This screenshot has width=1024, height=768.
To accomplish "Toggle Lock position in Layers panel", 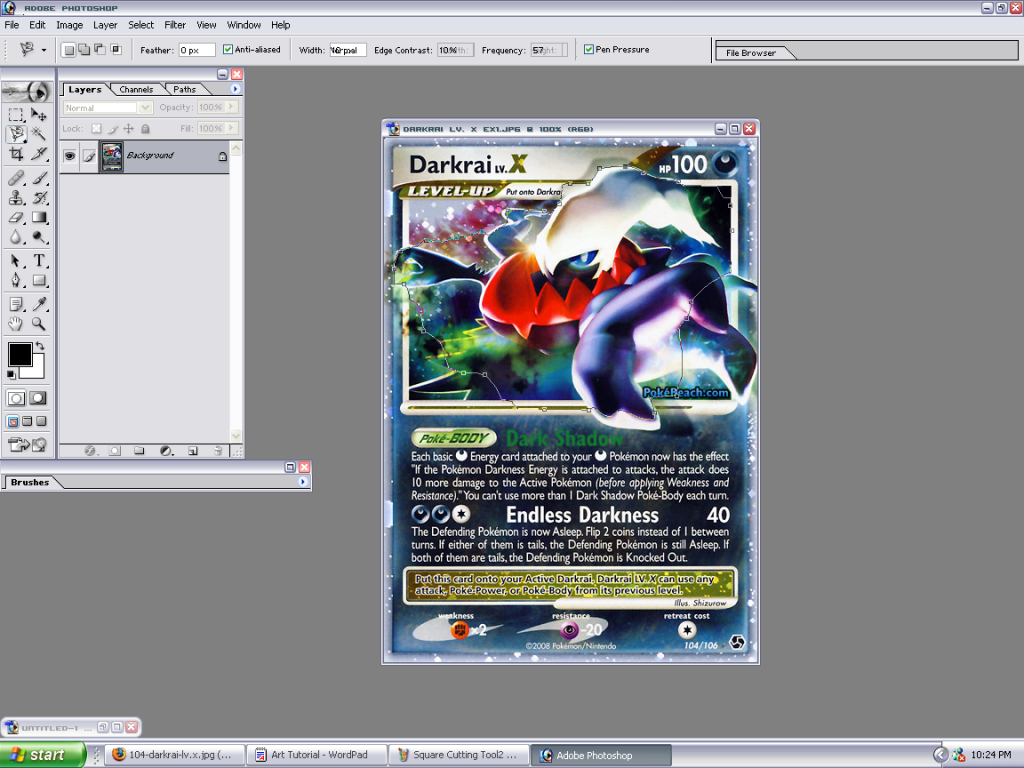I will coord(129,129).
